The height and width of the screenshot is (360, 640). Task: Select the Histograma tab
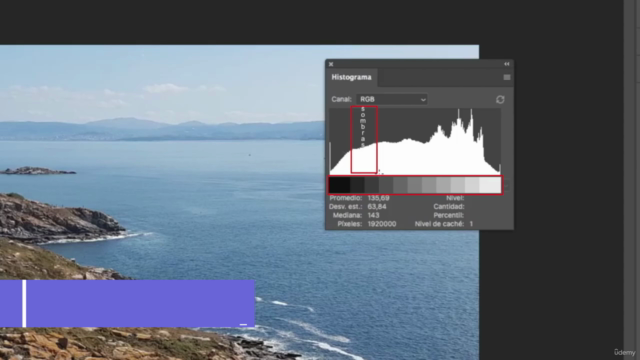351,77
